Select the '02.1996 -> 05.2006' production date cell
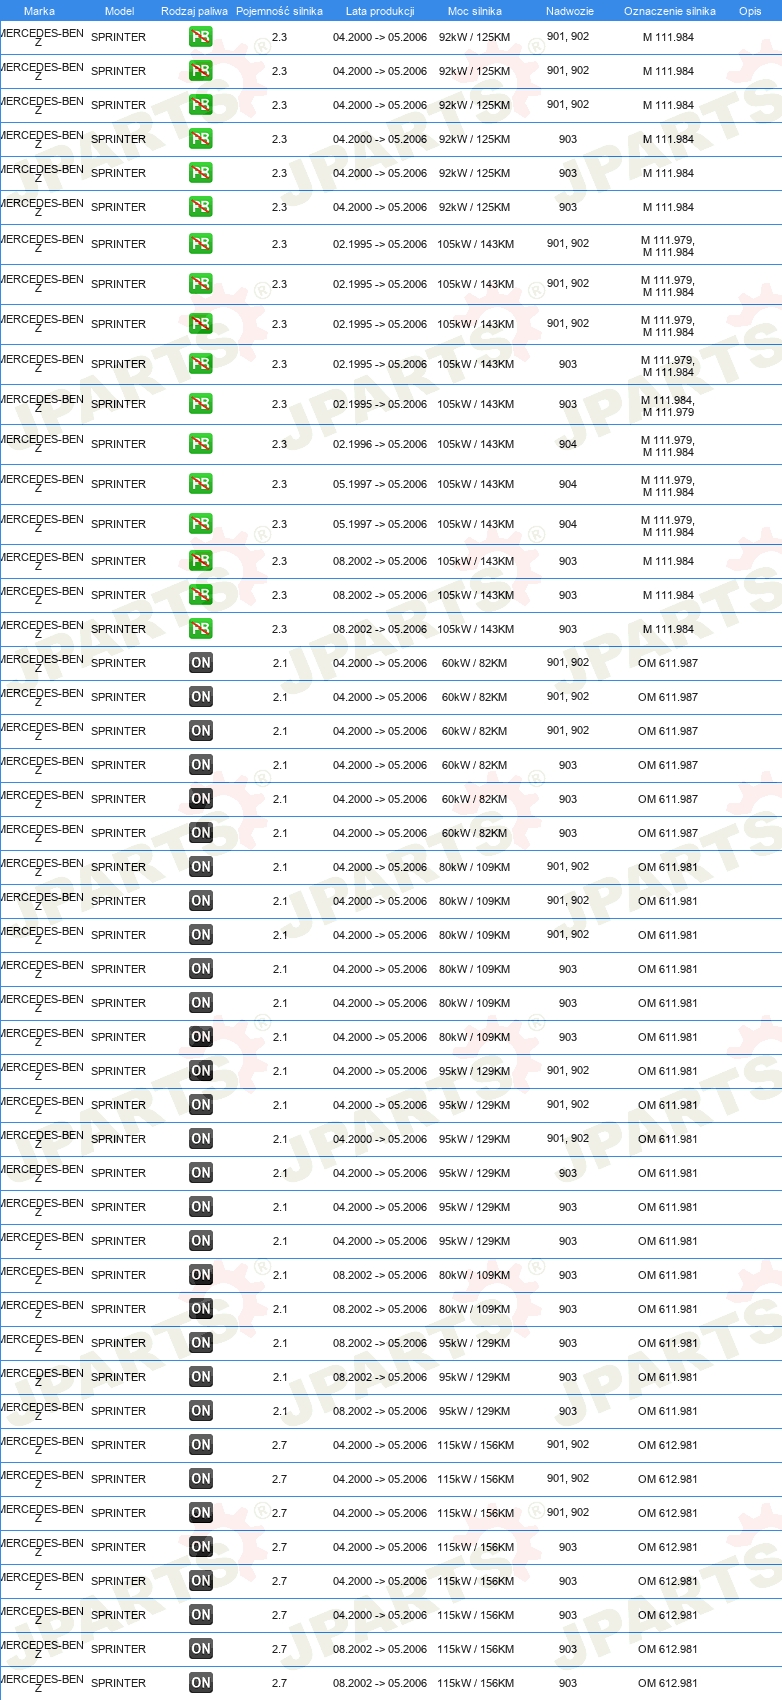This screenshot has width=782, height=1700. coord(380,444)
